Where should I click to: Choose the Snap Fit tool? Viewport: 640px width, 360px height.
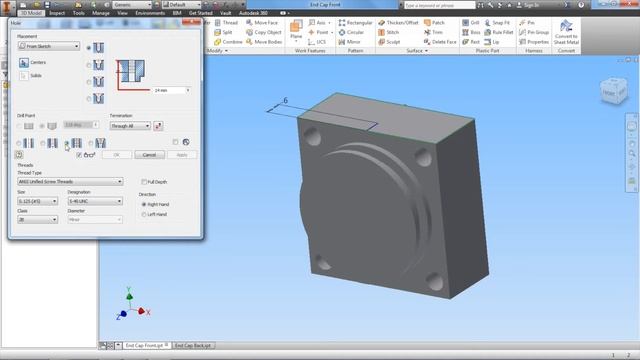497,23
